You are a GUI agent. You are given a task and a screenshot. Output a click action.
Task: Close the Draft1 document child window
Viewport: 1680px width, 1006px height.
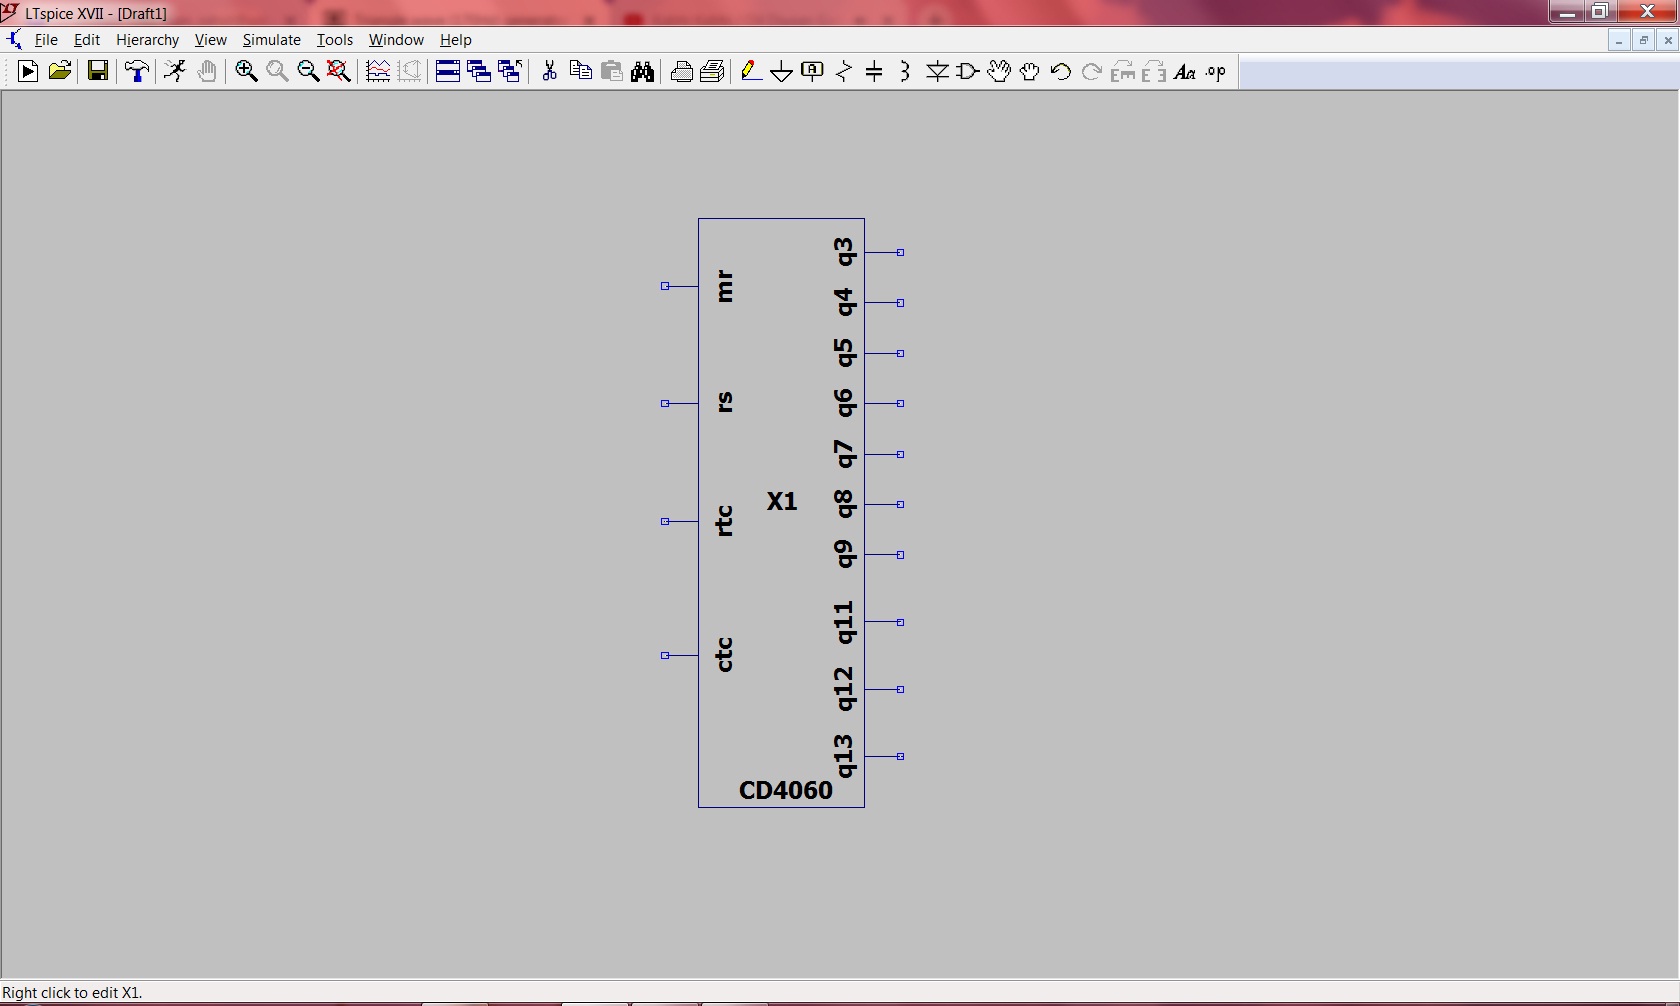point(1667,41)
